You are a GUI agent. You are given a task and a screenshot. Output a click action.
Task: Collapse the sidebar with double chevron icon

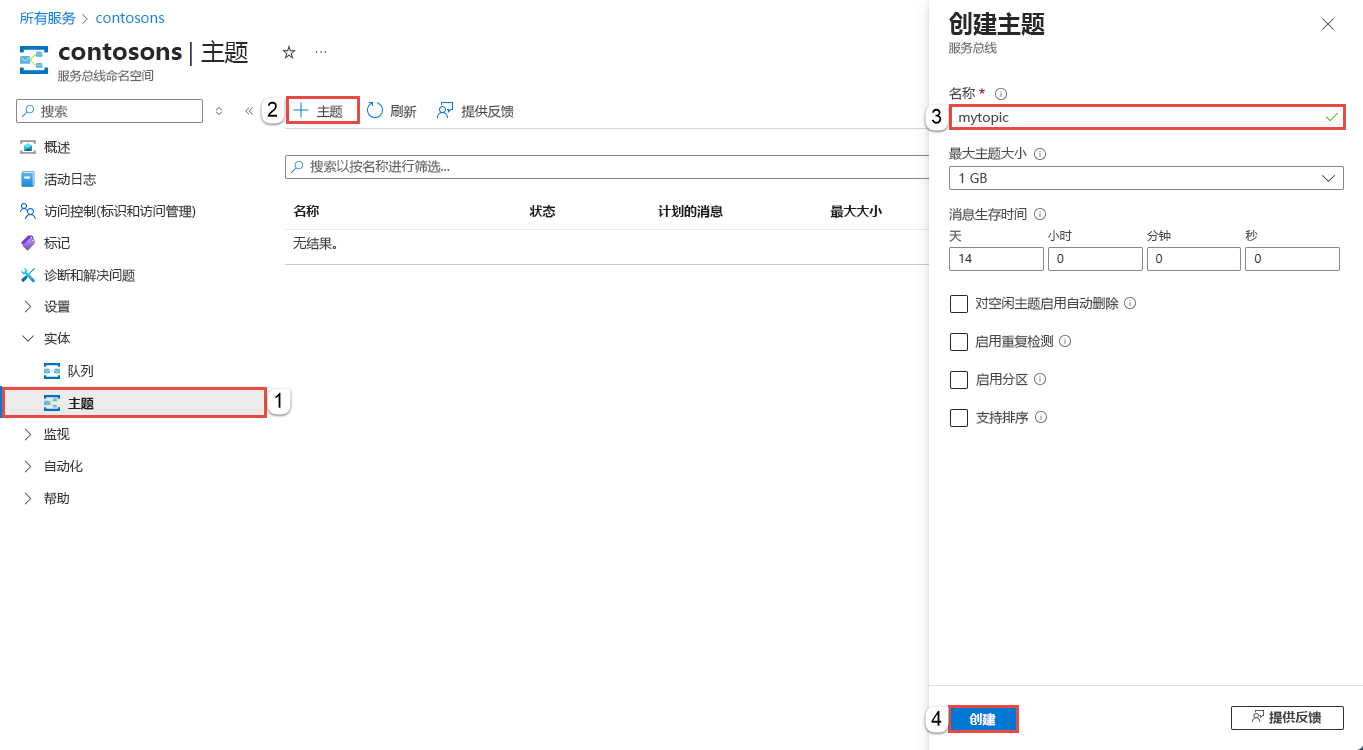[x=249, y=111]
